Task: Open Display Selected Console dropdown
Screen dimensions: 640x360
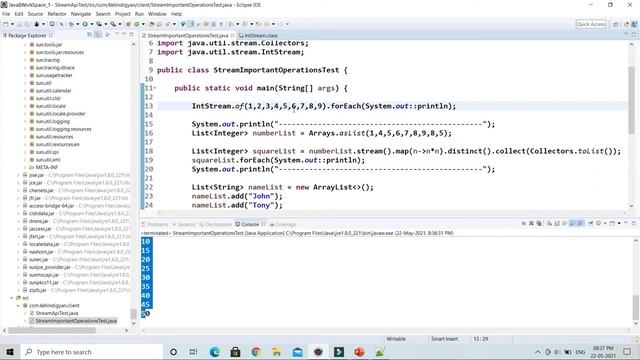Action: pyautogui.click(x=605, y=223)
